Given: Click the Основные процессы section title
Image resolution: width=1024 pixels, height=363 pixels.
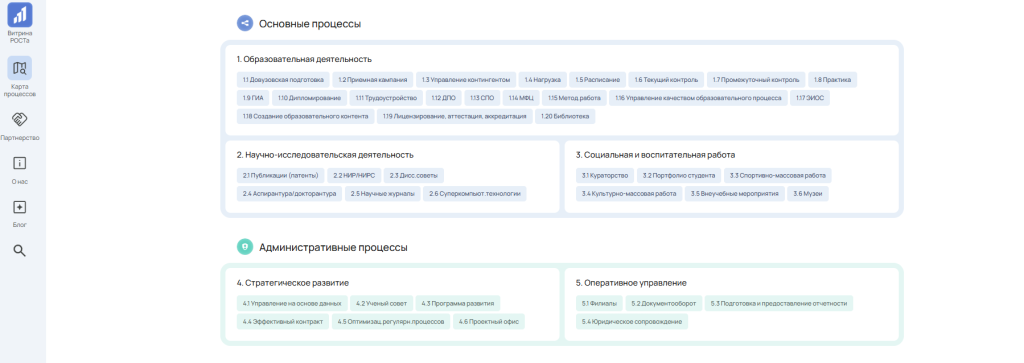Looking at the screenshot, I should point(310,24).
